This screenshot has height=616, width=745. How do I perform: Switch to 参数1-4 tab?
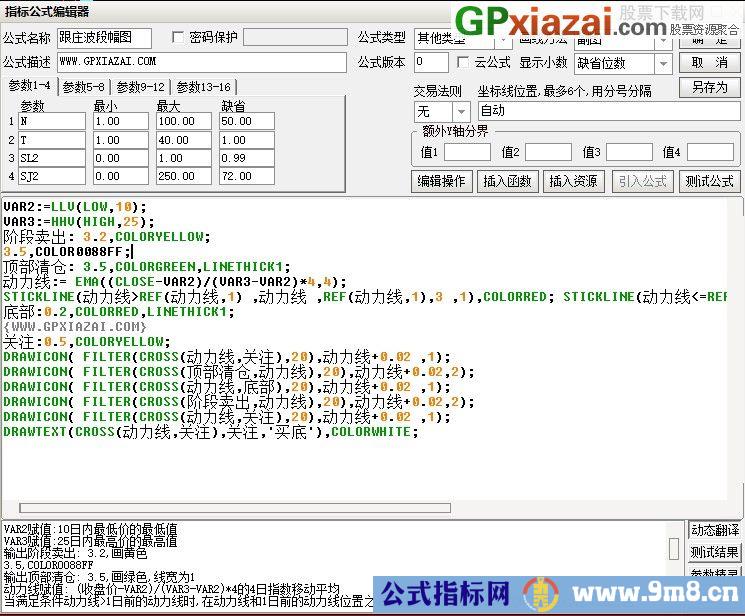29,86
